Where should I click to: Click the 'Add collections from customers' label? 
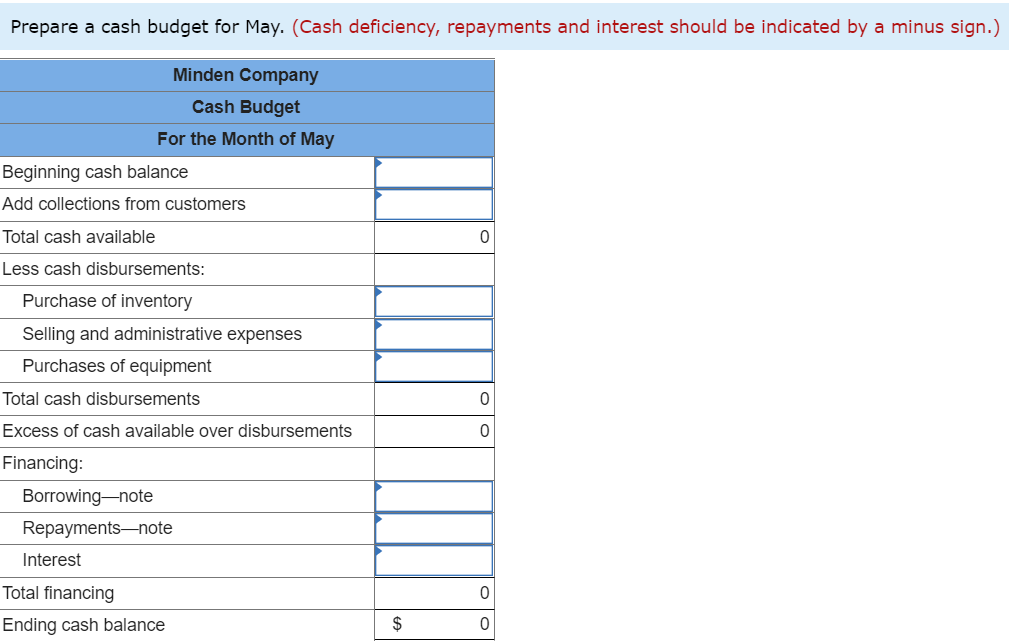(124, 204)
